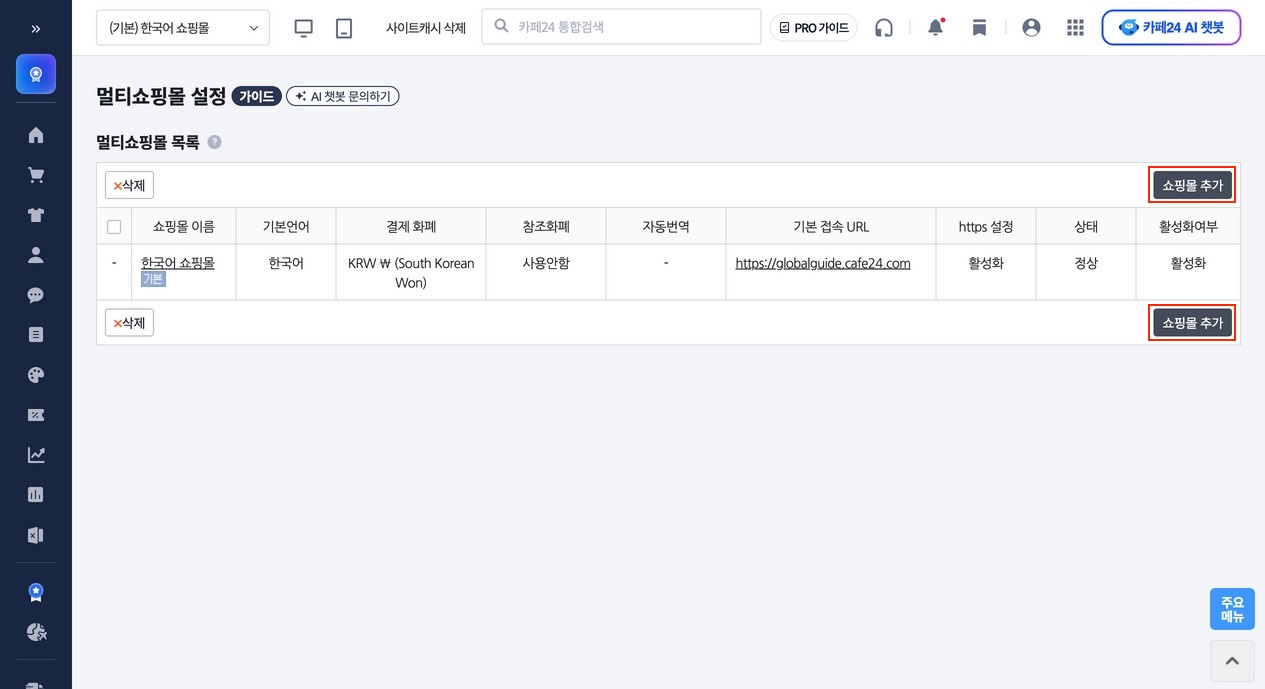1265x689 pixels.
Task: Preview mobile storefront via tablet icon
Action: point(344,28)
